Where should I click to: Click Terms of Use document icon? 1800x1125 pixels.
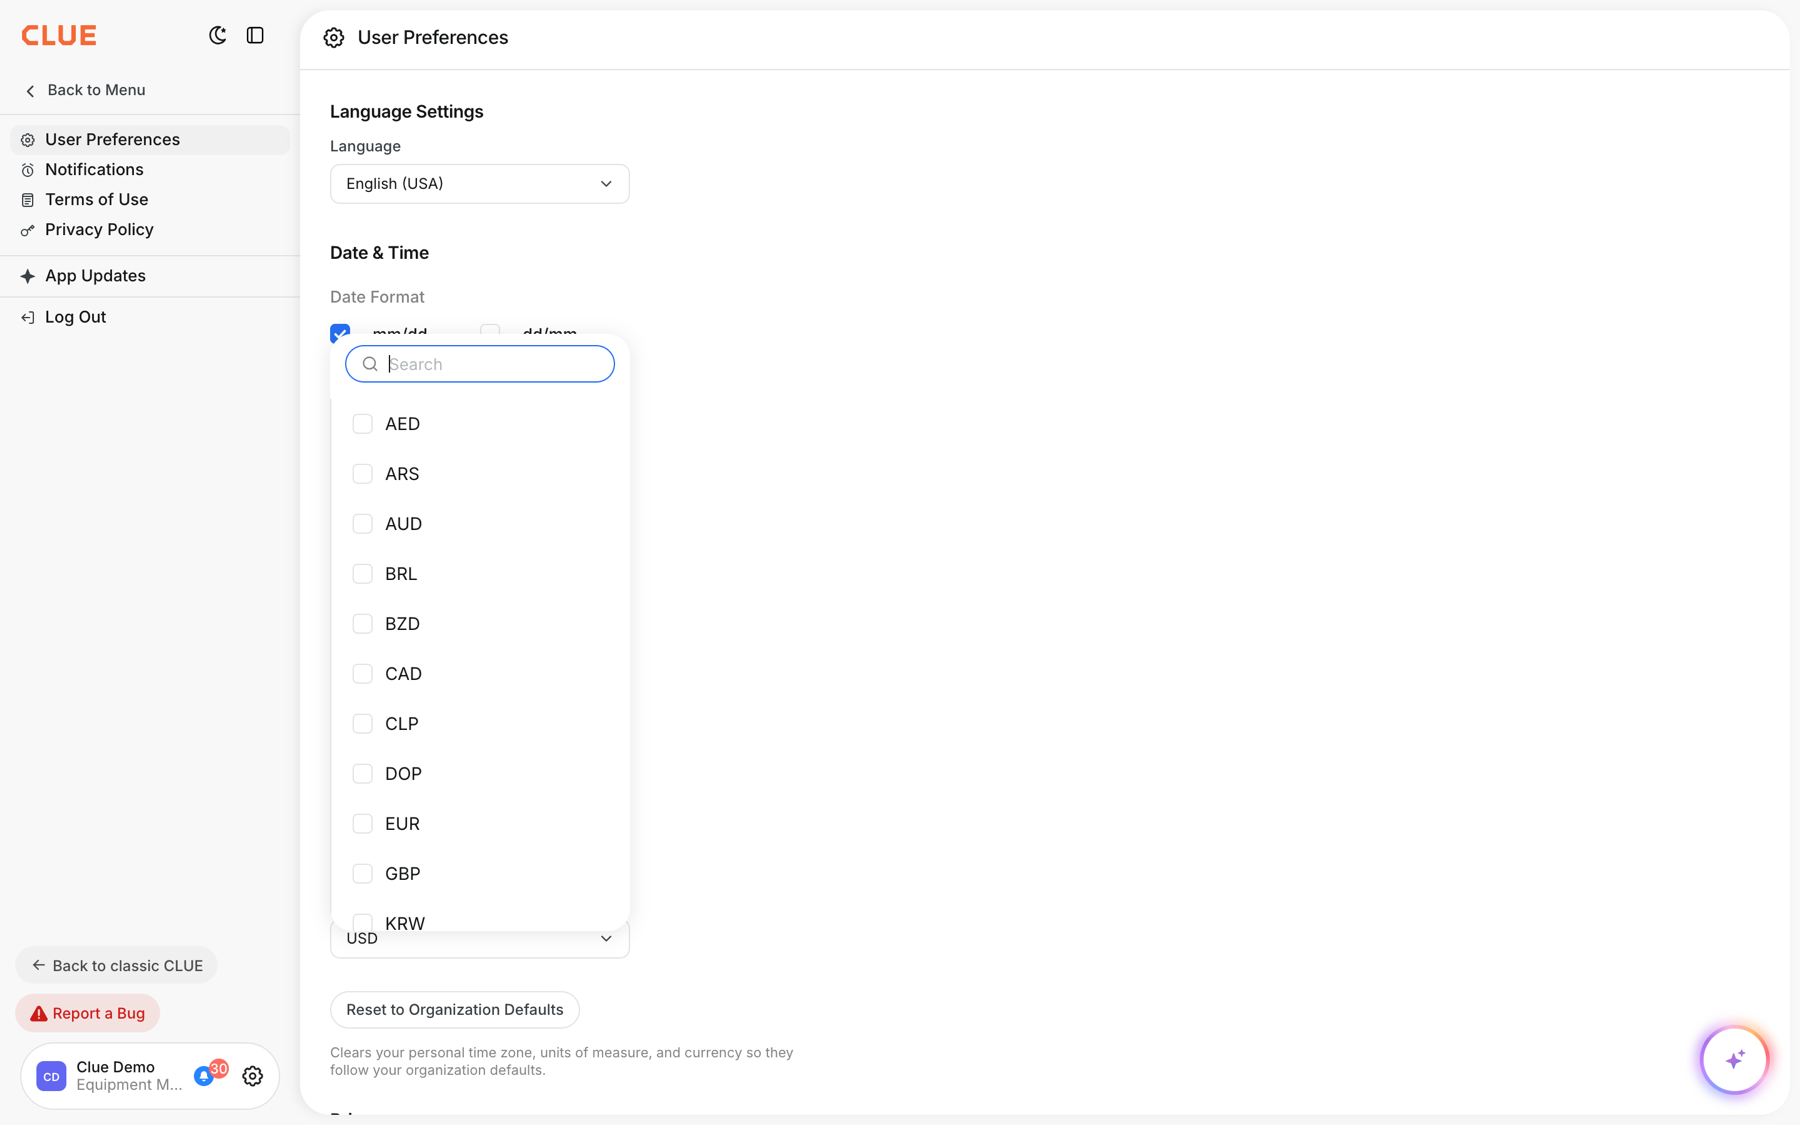28,200
